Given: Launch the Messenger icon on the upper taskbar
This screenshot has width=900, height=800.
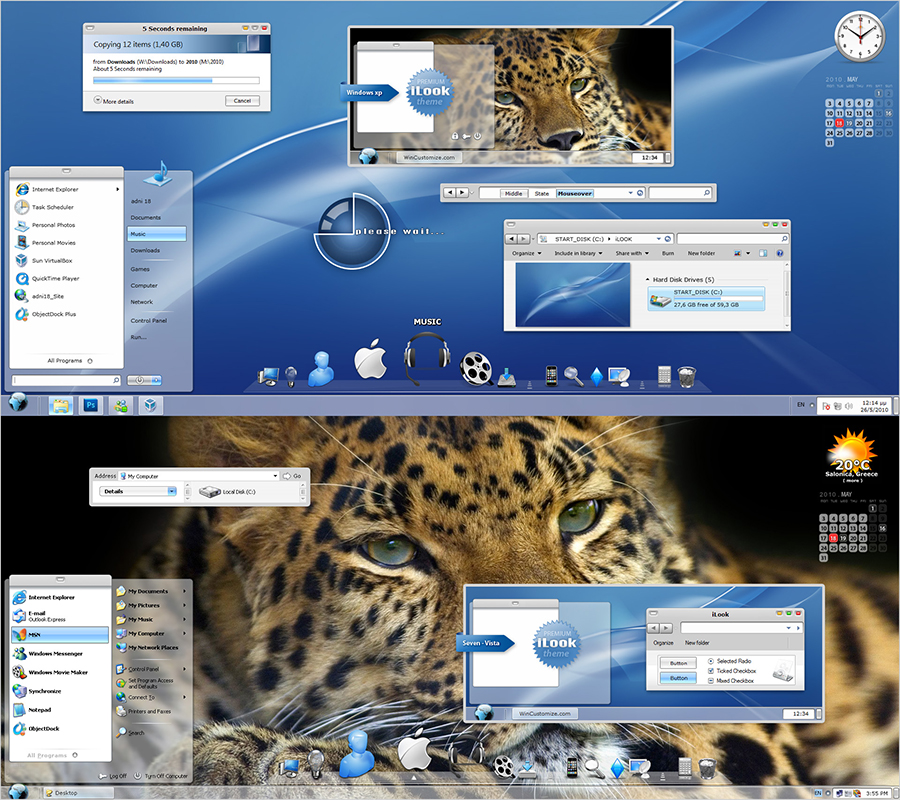Looking at the screenshot, I should (x=121, y=406).
